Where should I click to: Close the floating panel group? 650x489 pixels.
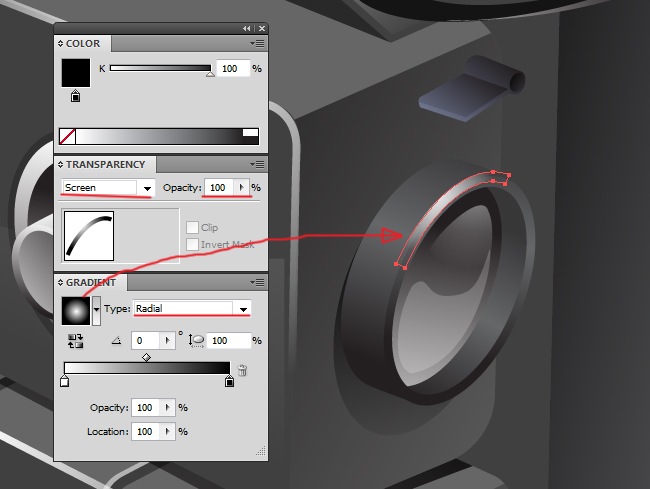point(262,28)
